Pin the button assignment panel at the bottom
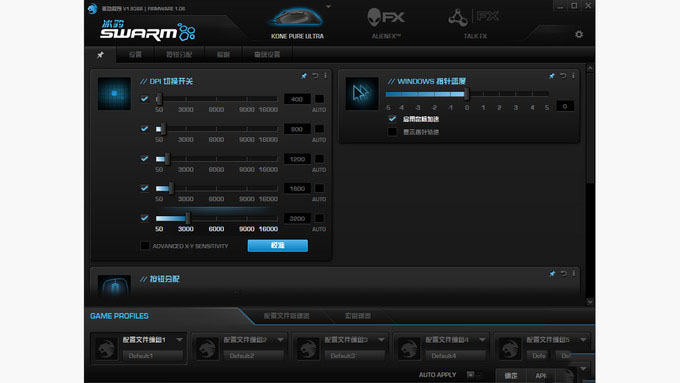This screenshot has width=680, height=383. (x=552, y=274)
